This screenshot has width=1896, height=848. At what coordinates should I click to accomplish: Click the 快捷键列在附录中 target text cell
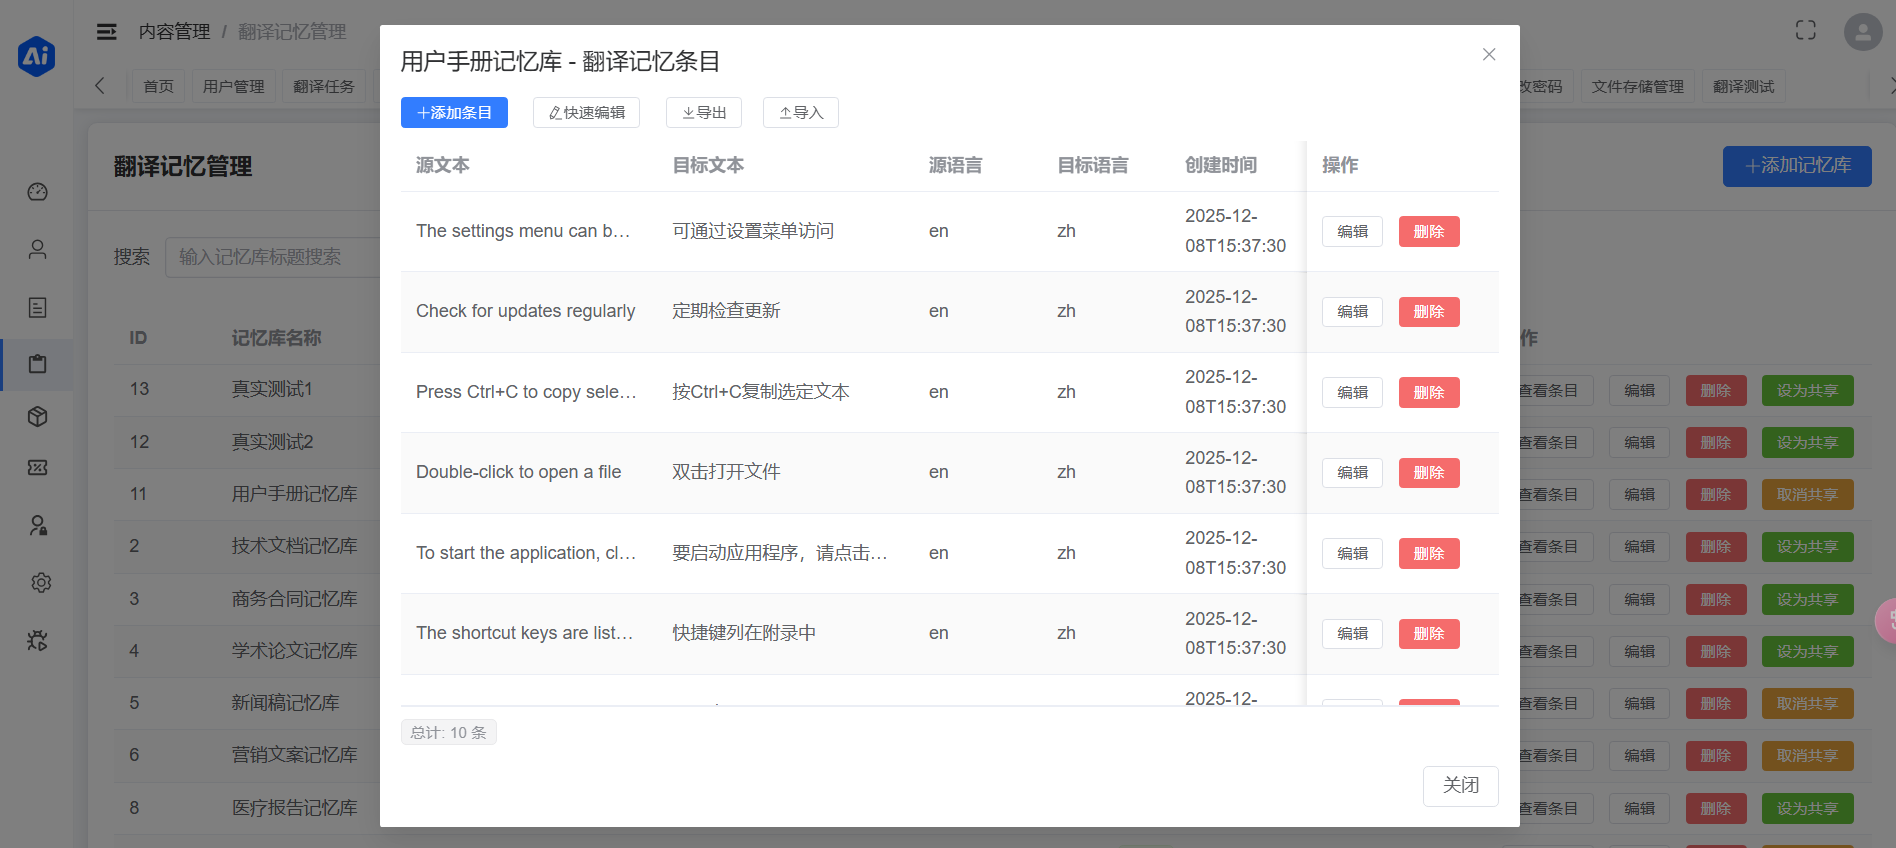click(x=744, y=633)
